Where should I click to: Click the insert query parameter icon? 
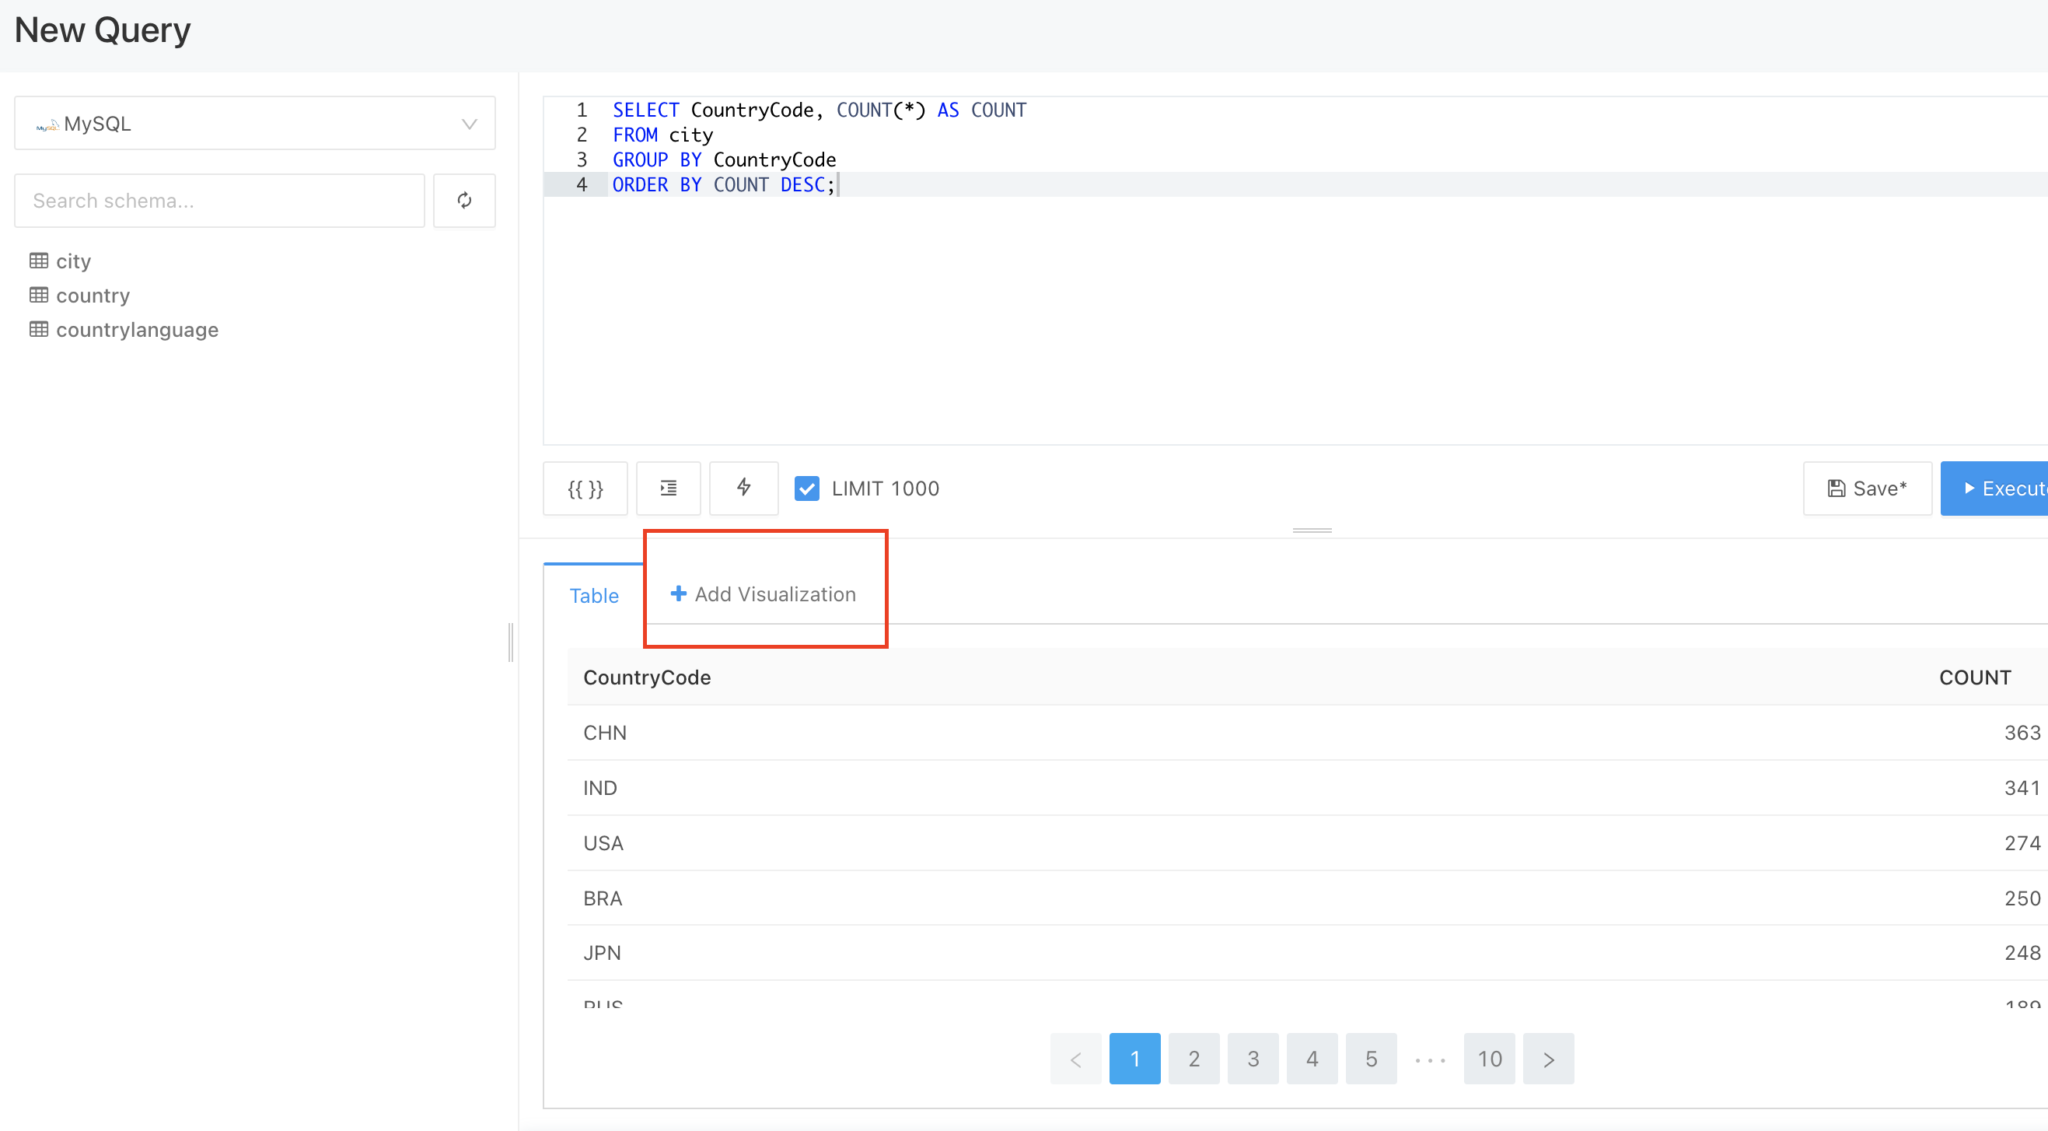(x=585, y=488)
